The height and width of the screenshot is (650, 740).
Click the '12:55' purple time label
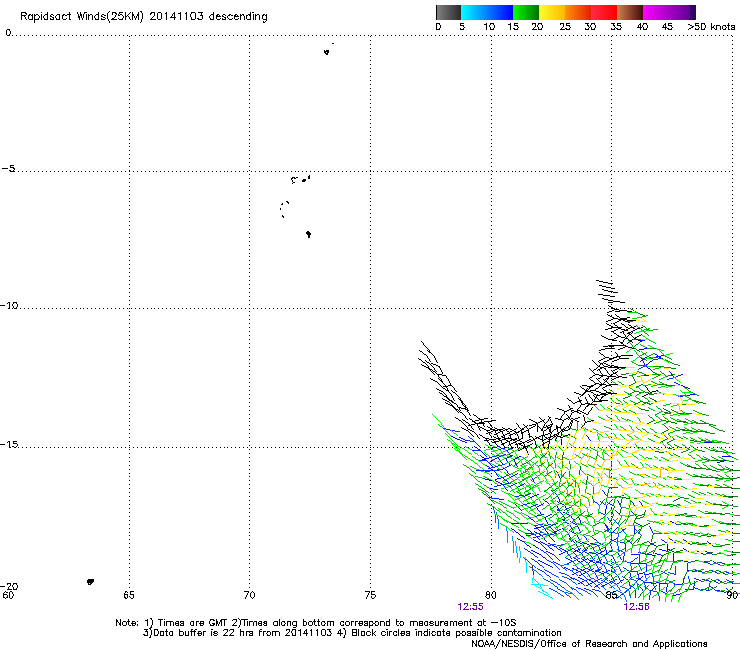(470, 607)
